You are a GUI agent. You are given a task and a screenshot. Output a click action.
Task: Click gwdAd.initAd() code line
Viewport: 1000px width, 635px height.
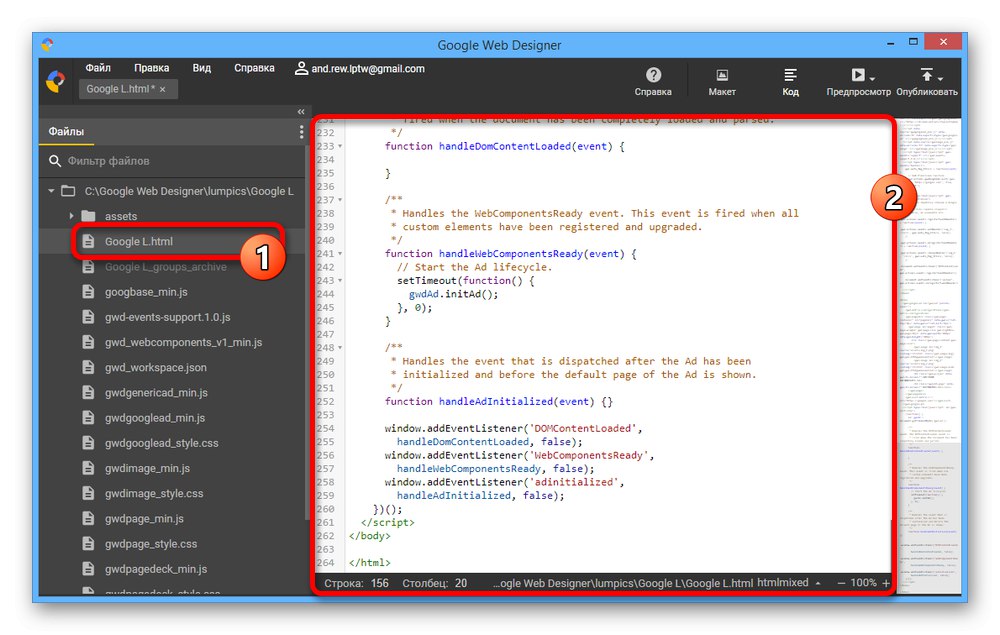click(453, 294)
